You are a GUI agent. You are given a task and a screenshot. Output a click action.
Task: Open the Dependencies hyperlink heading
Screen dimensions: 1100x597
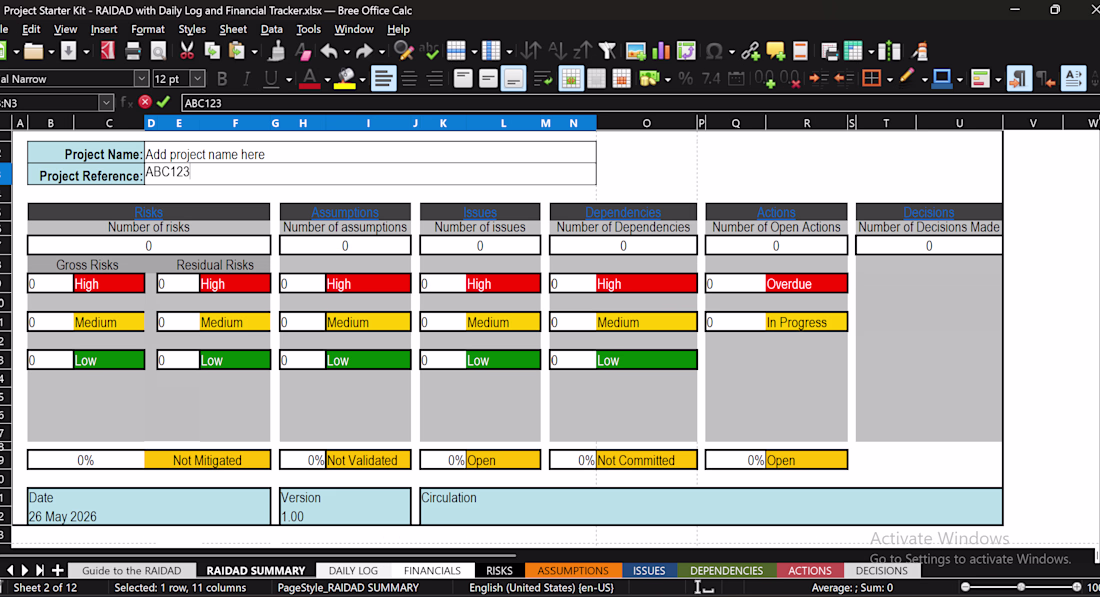click(x=623, y=212)
